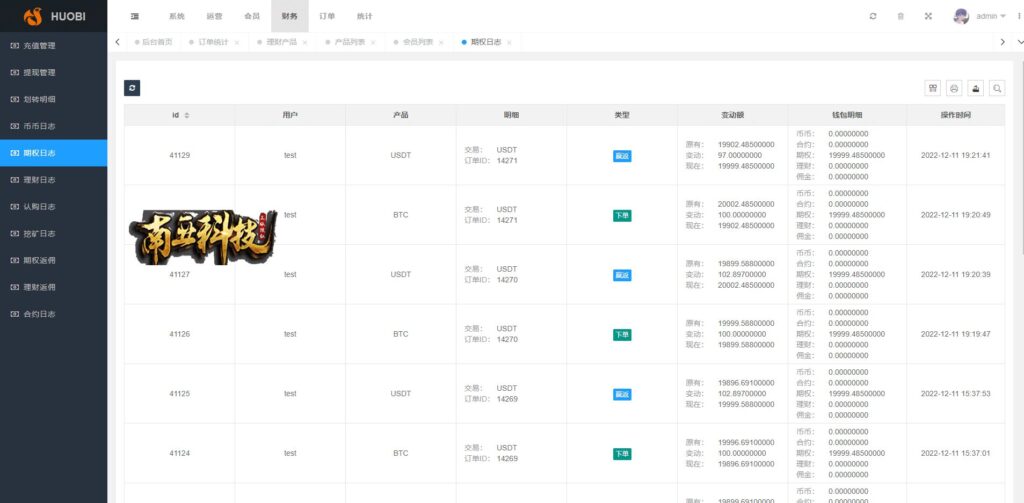
Task: Click the trash (clear cache) icon in header
Action: click(x=901, y=16)
